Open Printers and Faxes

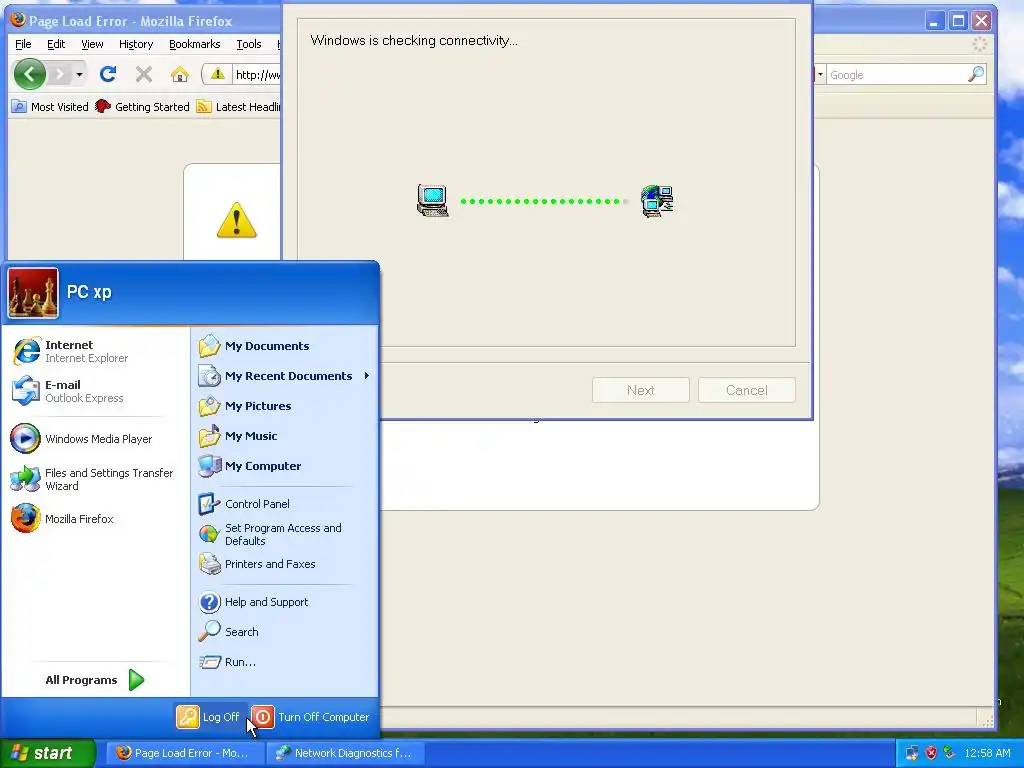pos(285,564)
